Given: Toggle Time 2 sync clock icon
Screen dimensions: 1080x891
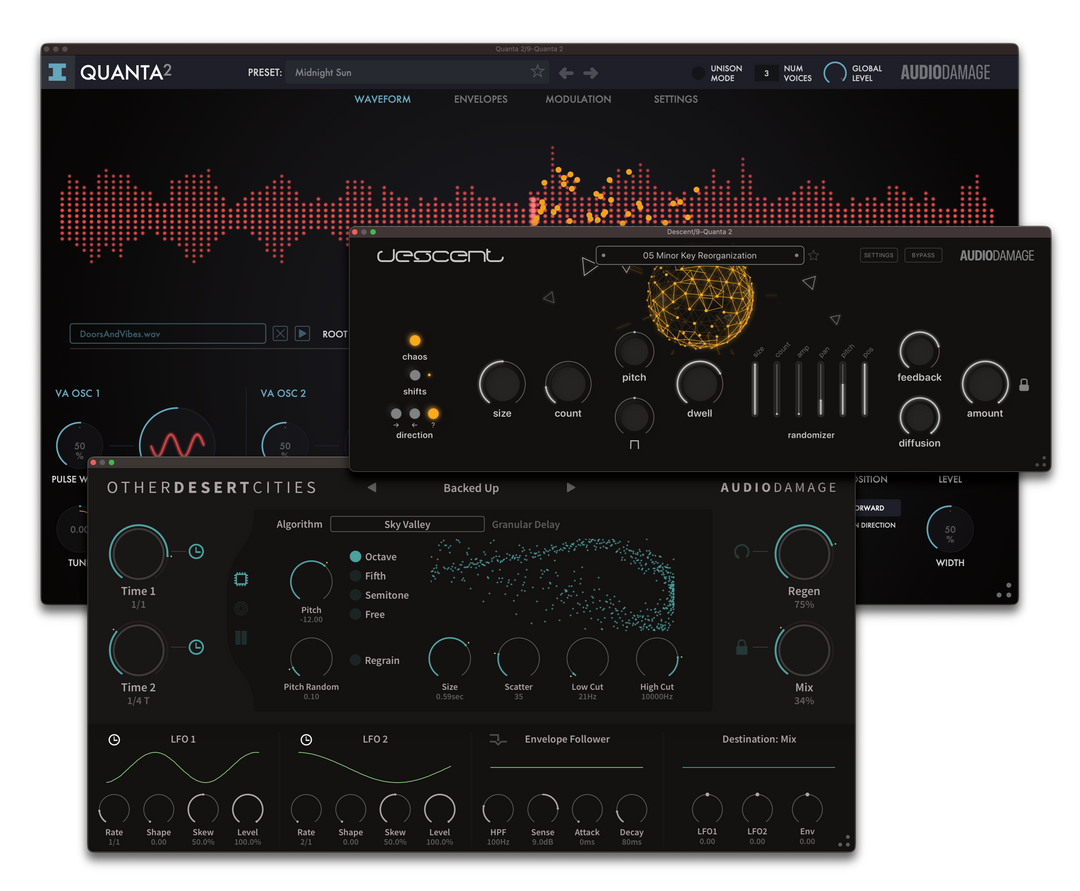Looking at the screenshot, I should click(196, 647).
